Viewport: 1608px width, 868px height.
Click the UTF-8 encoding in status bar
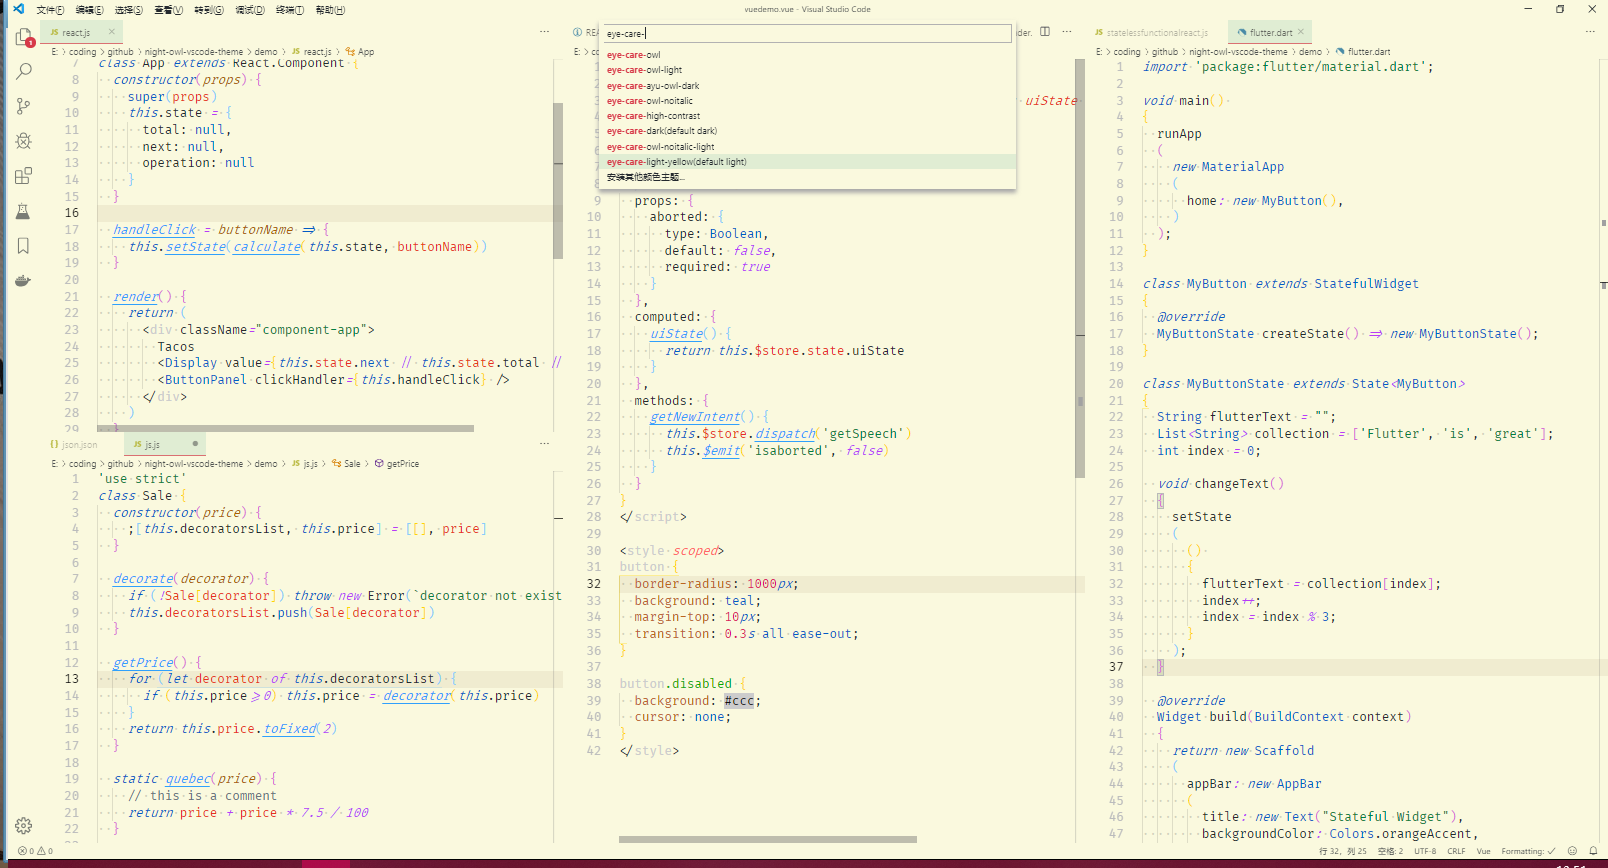point(1424,851)
